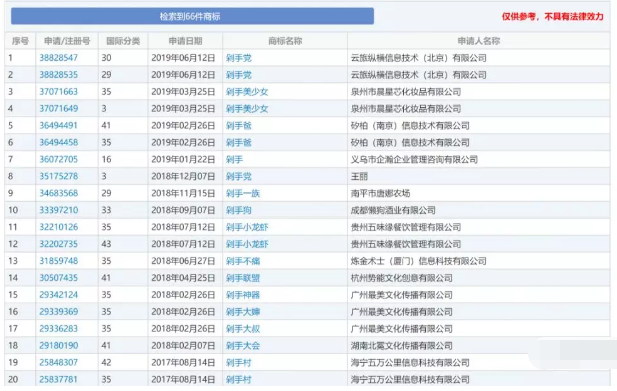The width and height of the screenshot is (617, 391).
Task: Open registration number 29336283
Action: pyautogui.click(x=58, y=328)
